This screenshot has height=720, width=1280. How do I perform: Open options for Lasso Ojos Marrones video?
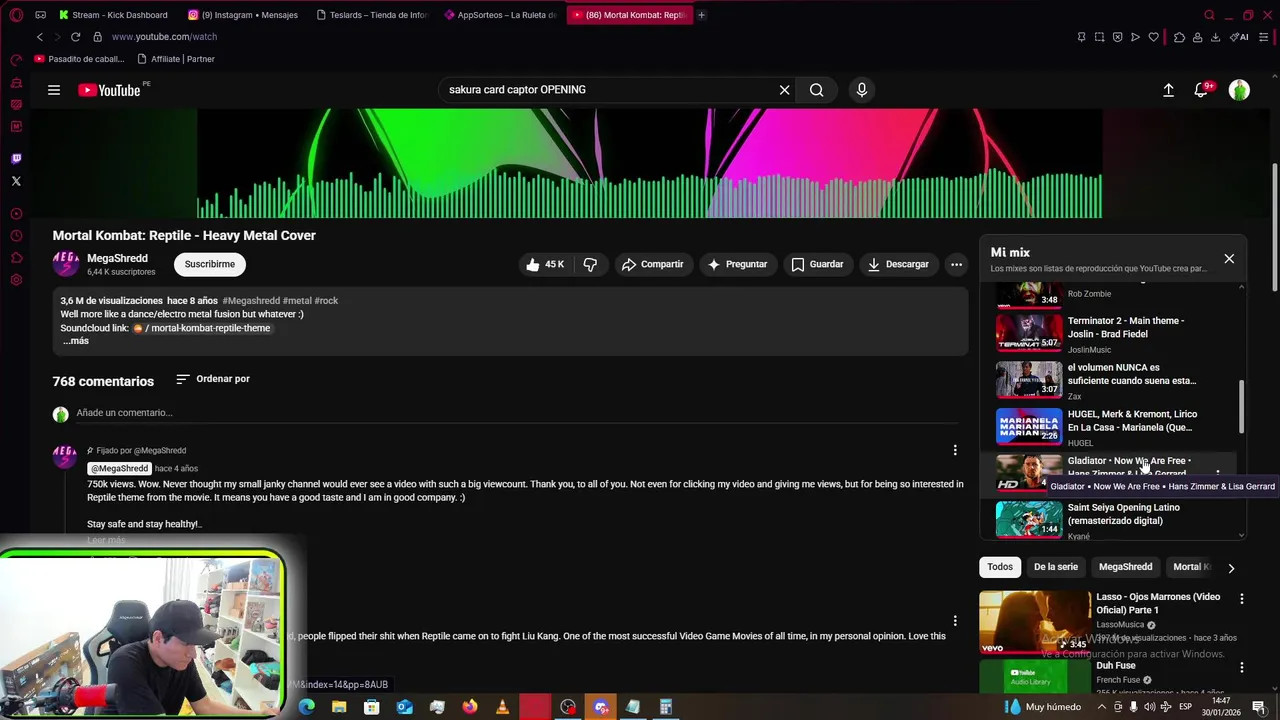click(x=1242, y=599)
